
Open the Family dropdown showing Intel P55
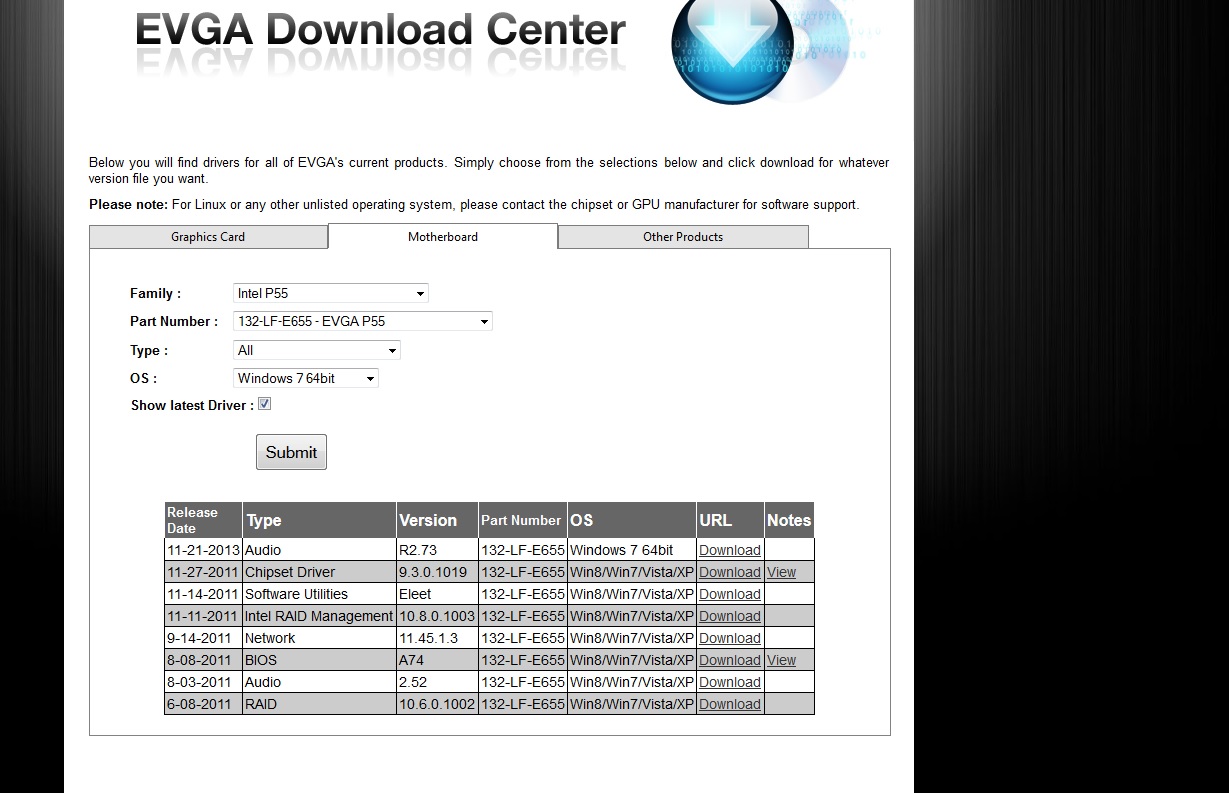tap(331, 293)
